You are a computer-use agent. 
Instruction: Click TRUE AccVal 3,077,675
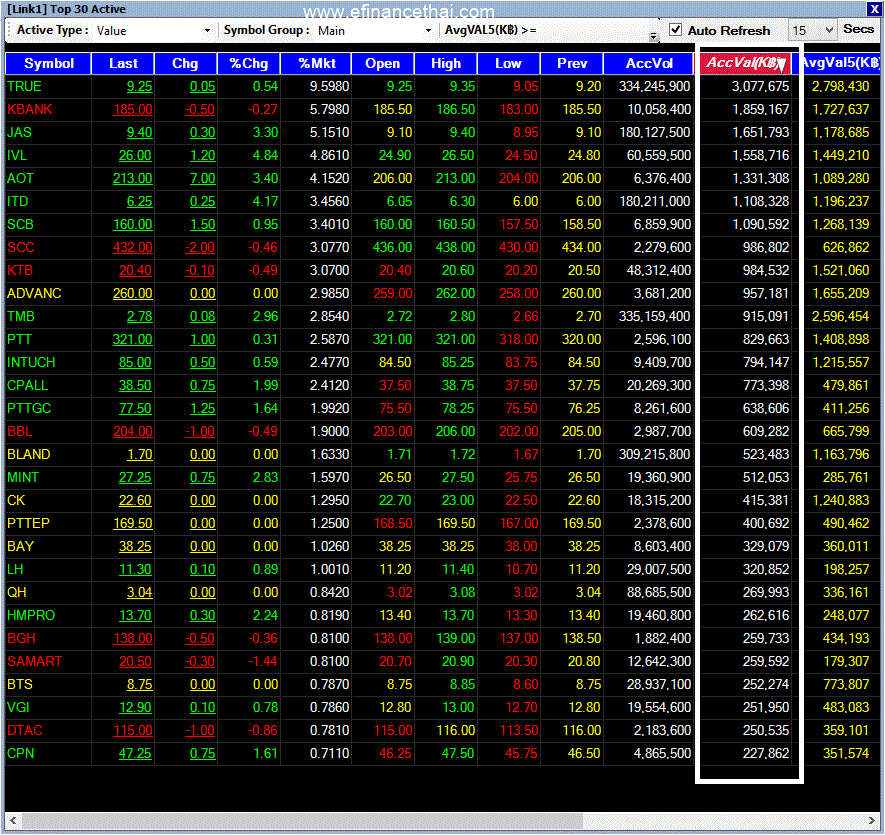760,86
